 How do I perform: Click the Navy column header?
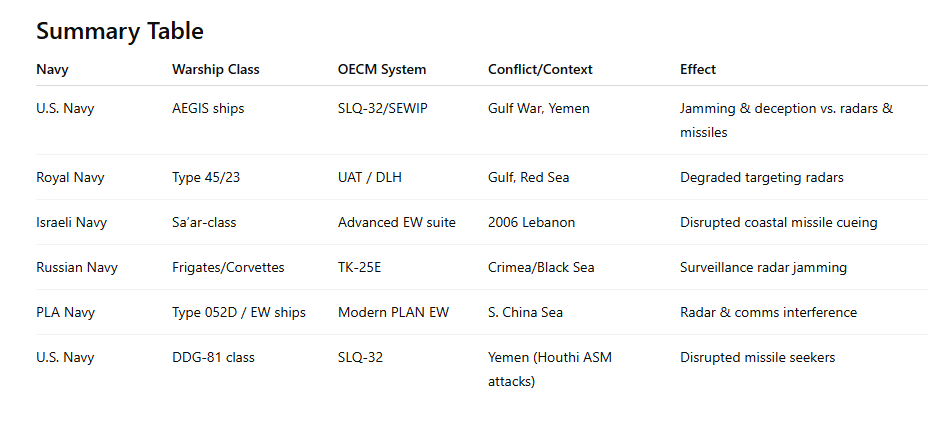(x=52, y=70)
